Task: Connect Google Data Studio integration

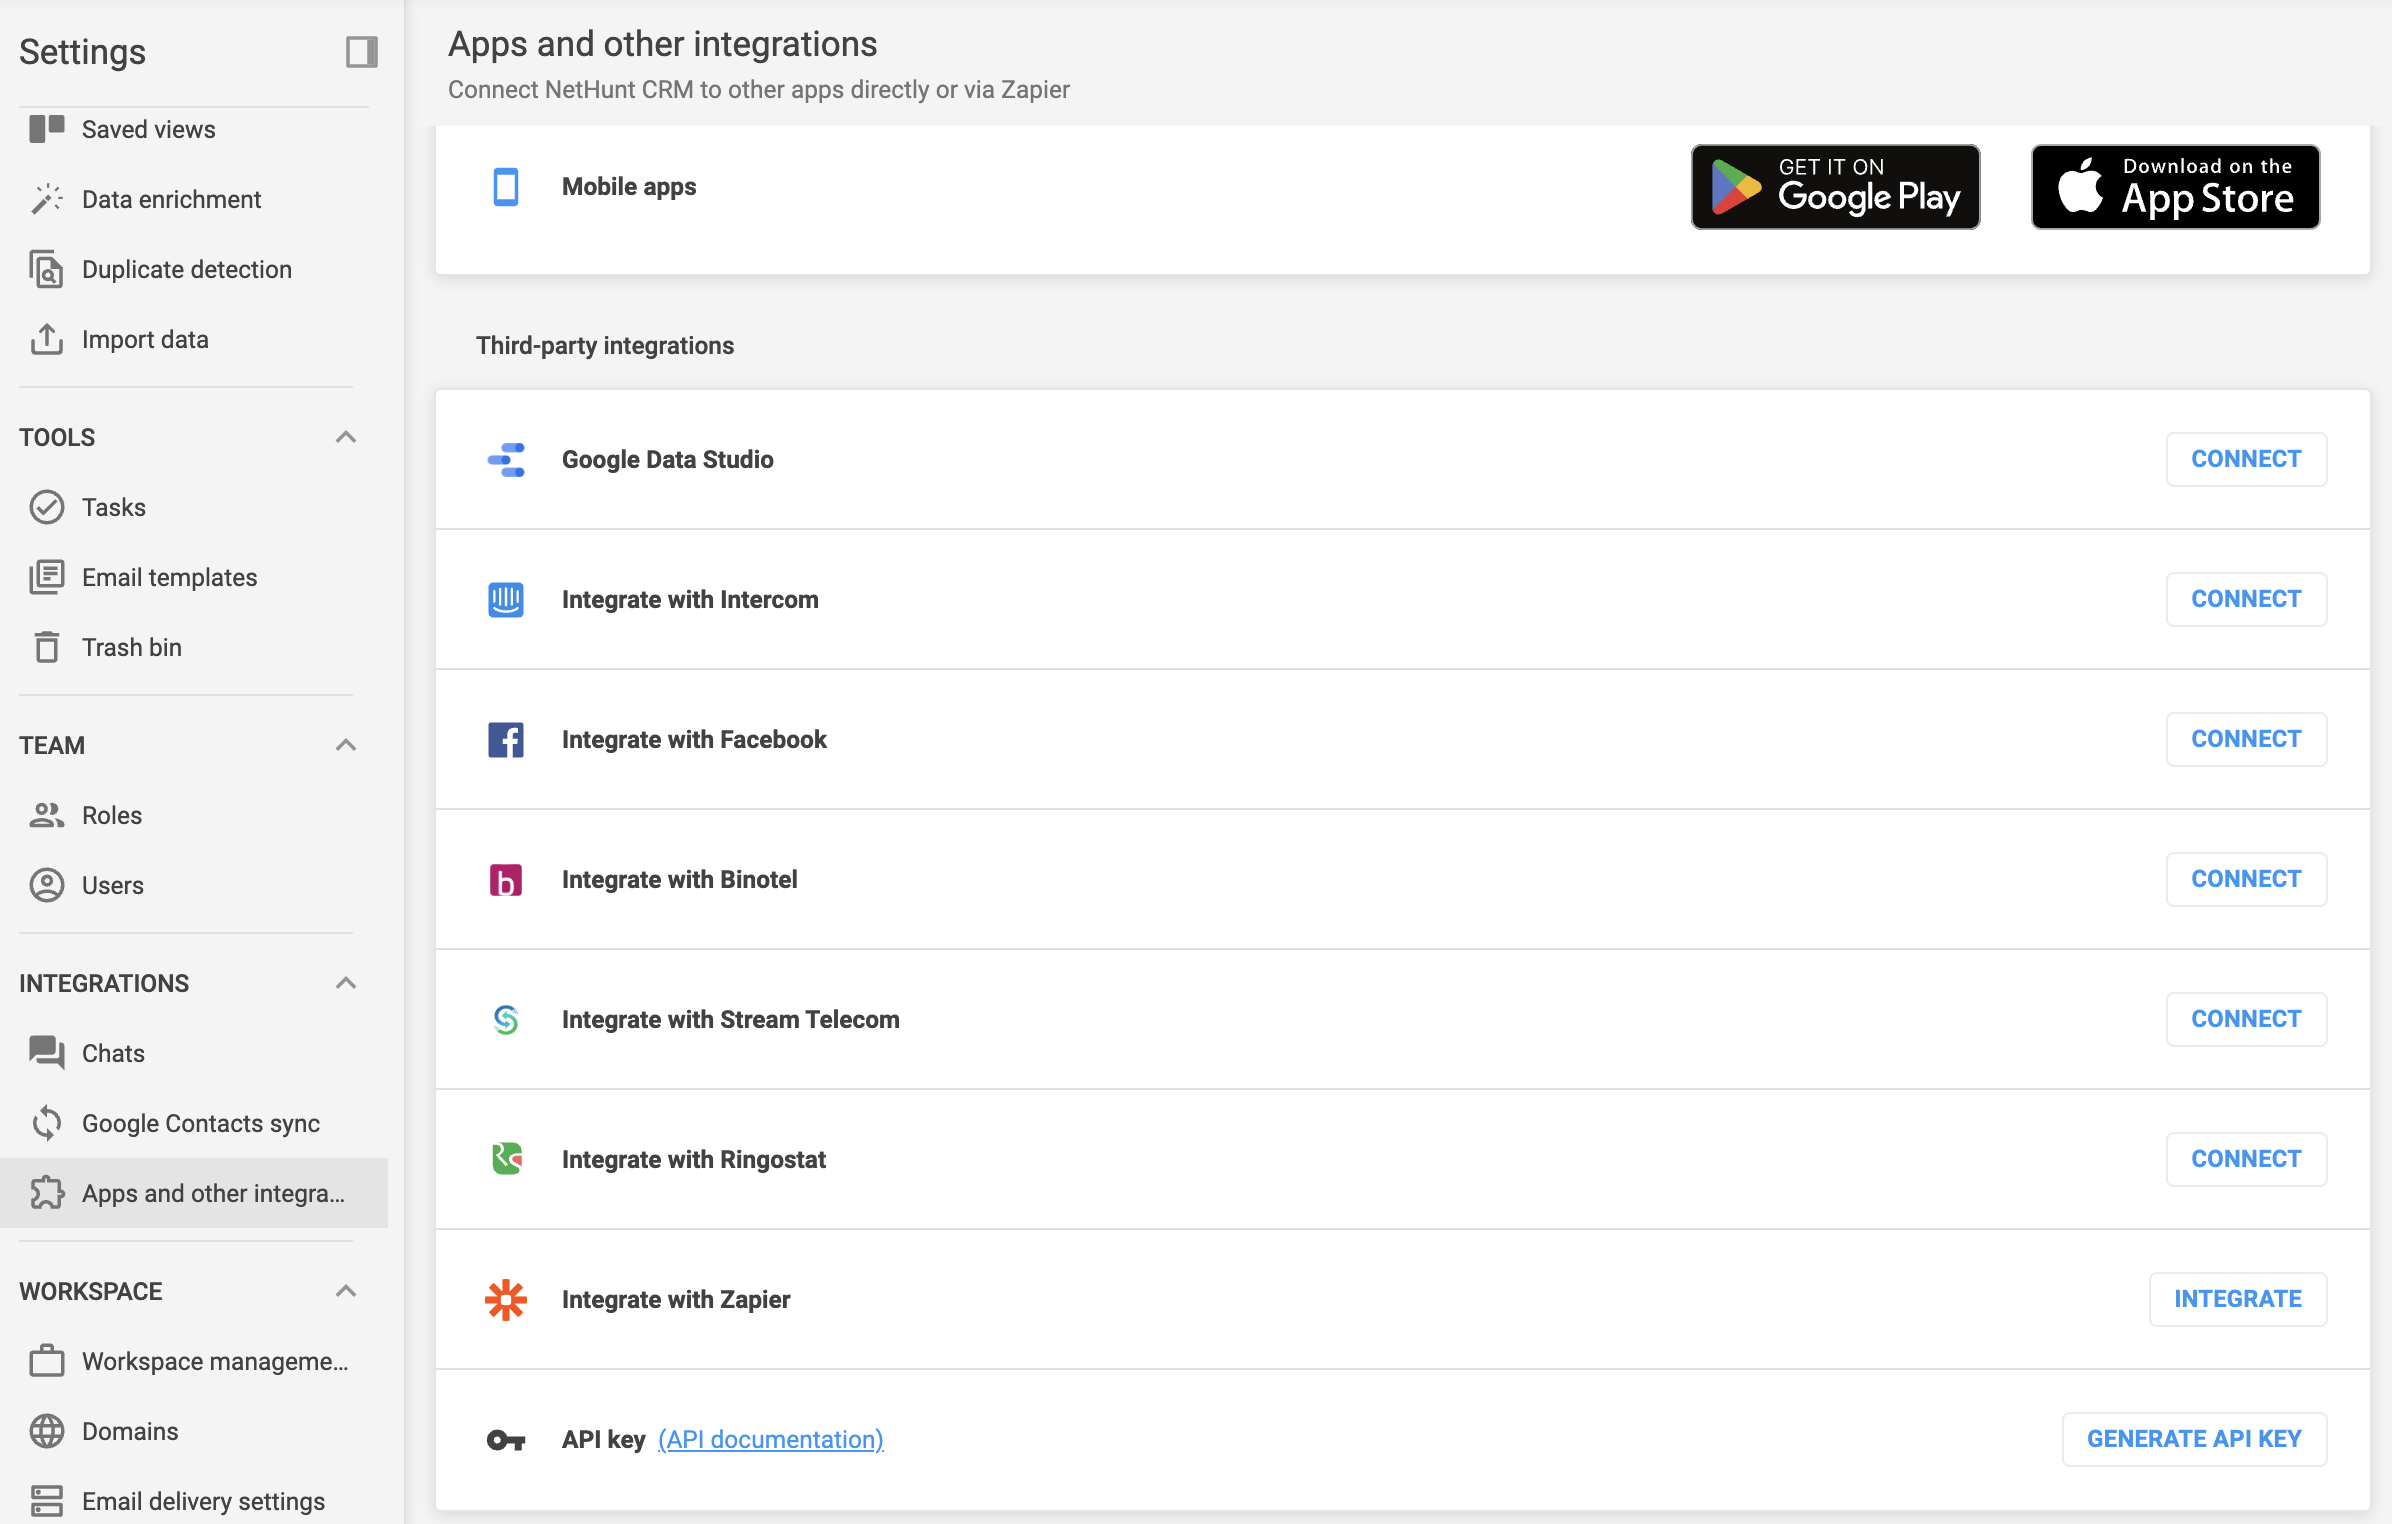Action: [x=2246, y=459]
